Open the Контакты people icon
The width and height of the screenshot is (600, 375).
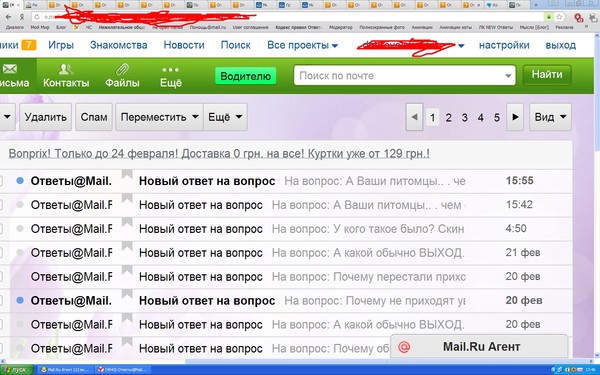pos(66,76)
